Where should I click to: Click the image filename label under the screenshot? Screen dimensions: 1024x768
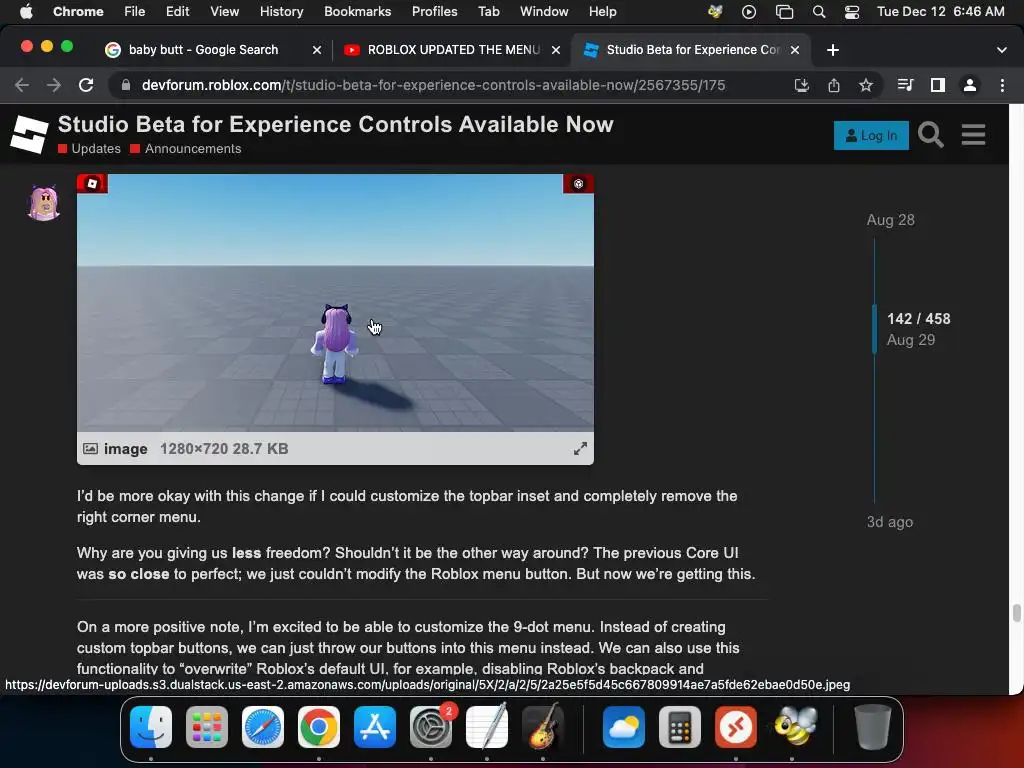[125, 449]
